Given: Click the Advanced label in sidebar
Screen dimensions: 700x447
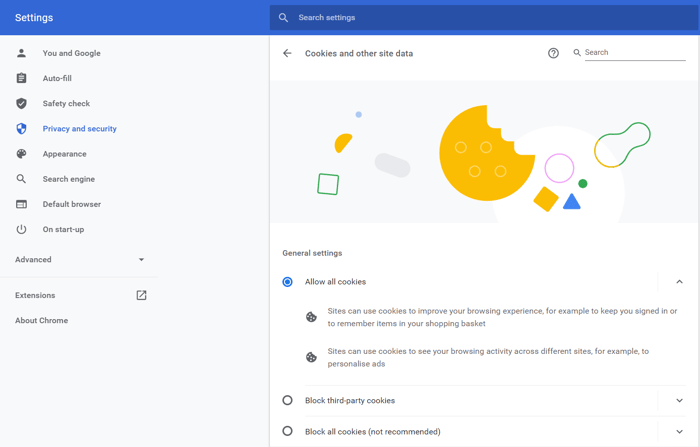Looking at the screenshot, I should tap(33, 259).
